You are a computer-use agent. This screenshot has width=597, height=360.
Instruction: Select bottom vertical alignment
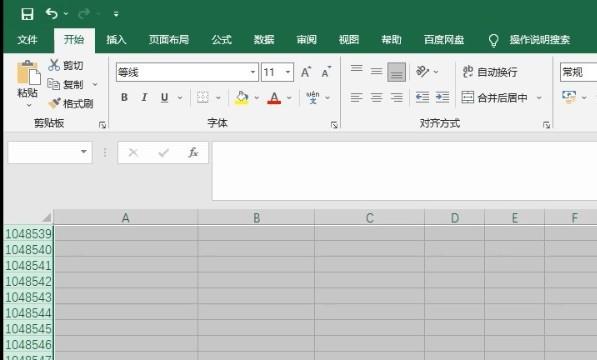396,72
